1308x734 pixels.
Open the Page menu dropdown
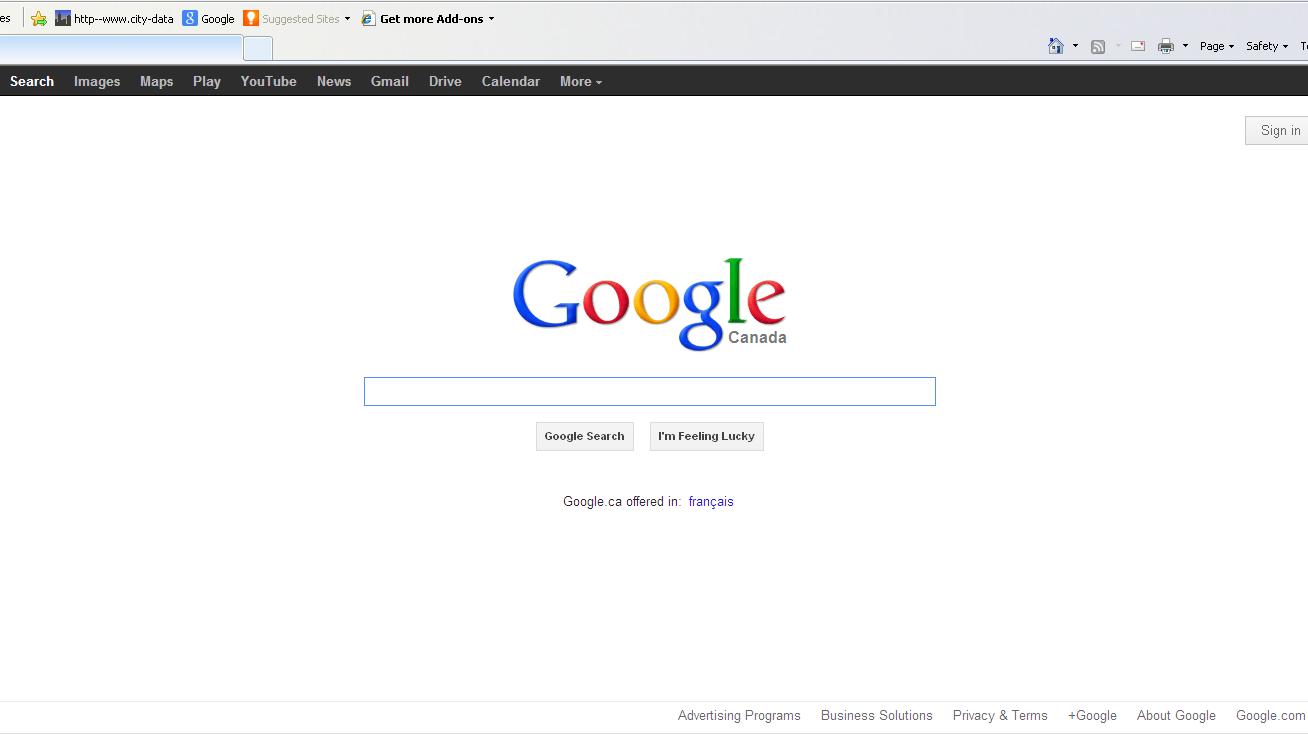(1217, 46)
